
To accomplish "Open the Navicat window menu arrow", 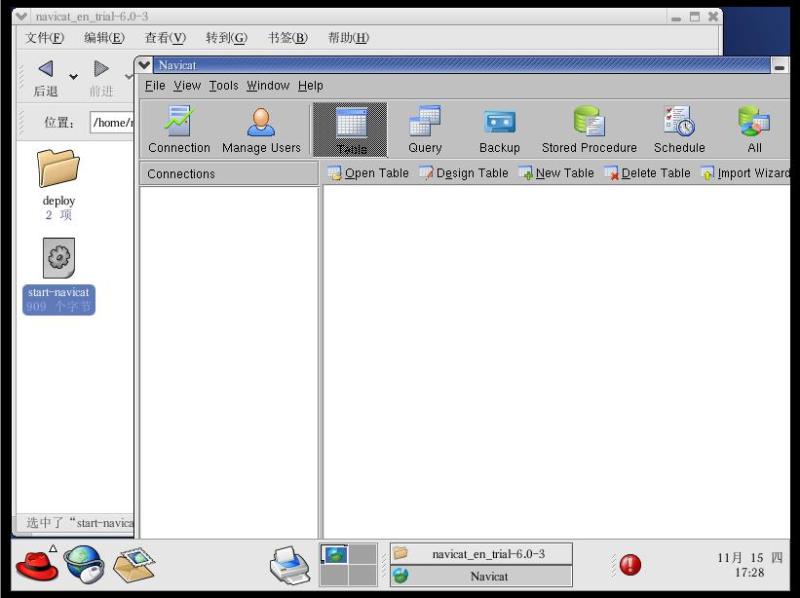I will tap(146, 65).
